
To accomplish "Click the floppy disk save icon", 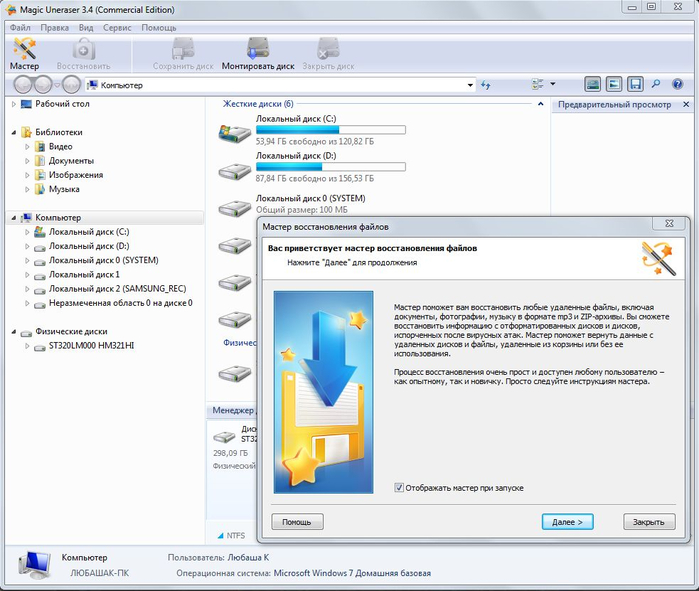I will point(635,84).
